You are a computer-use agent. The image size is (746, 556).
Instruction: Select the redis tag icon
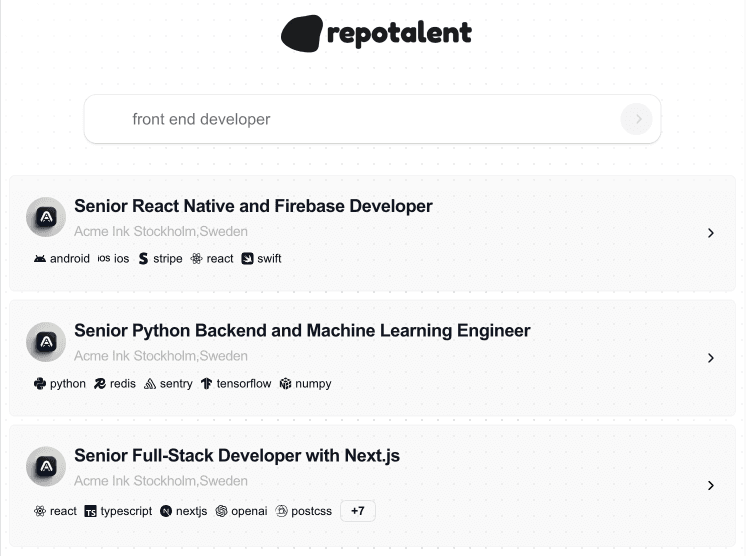[100, 383]
